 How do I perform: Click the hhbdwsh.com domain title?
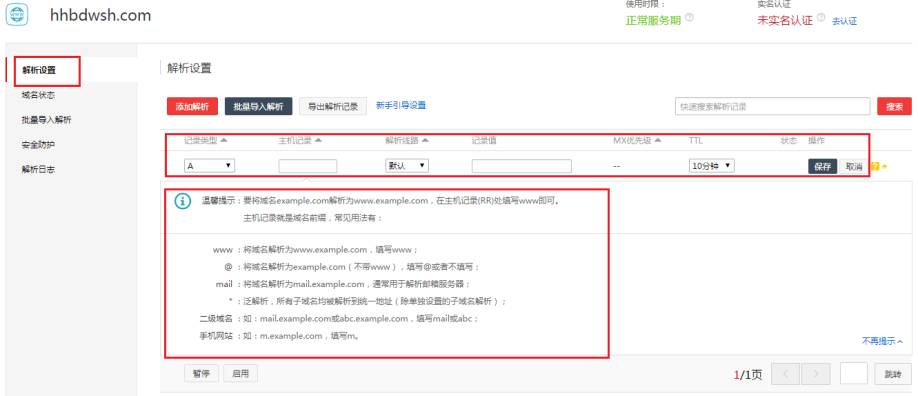click(x=101, y=15)
